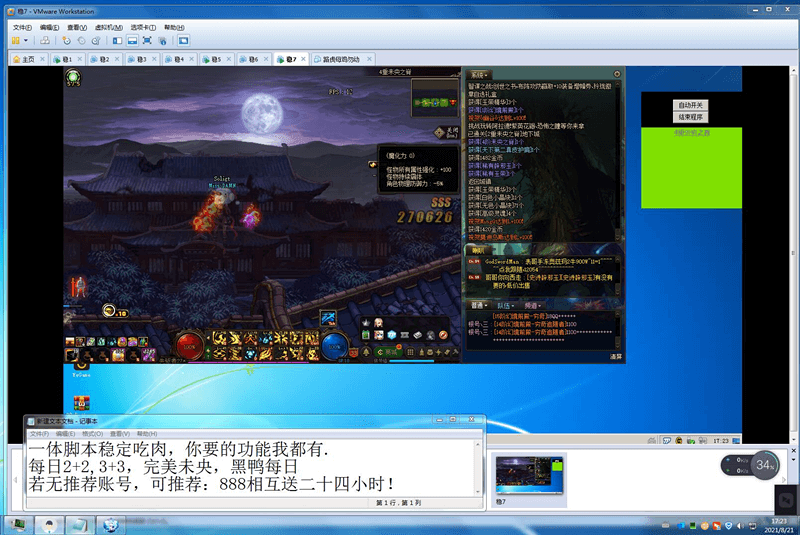The height and width of the screenshot is (535, 800).
Task: Click the send Ctrl+Alt+Del toolbar icon
Action: coord(45,40)
